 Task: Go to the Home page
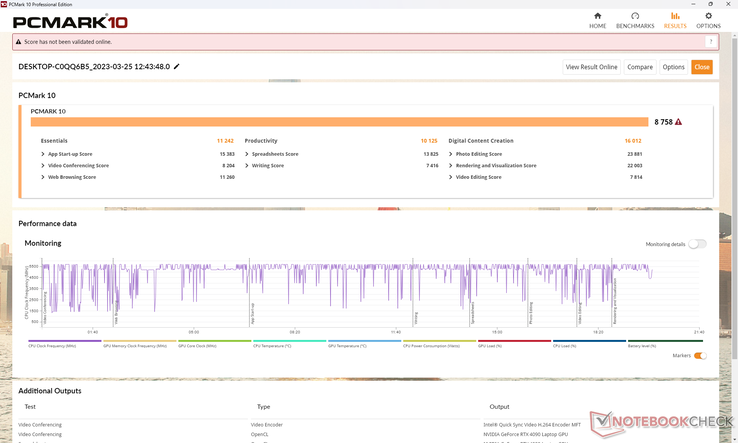pyautogui.click(x=598, y=19)
